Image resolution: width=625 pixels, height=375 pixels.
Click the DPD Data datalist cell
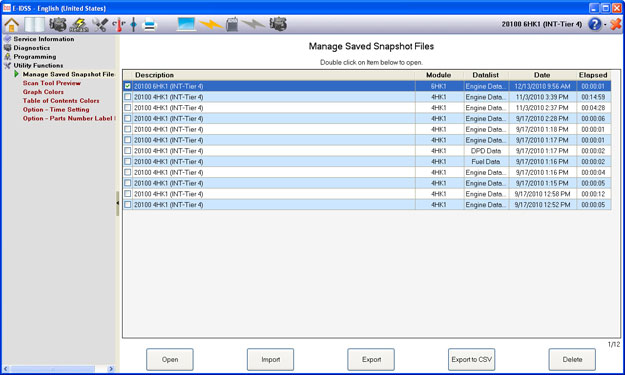click(x=485, y=151)
